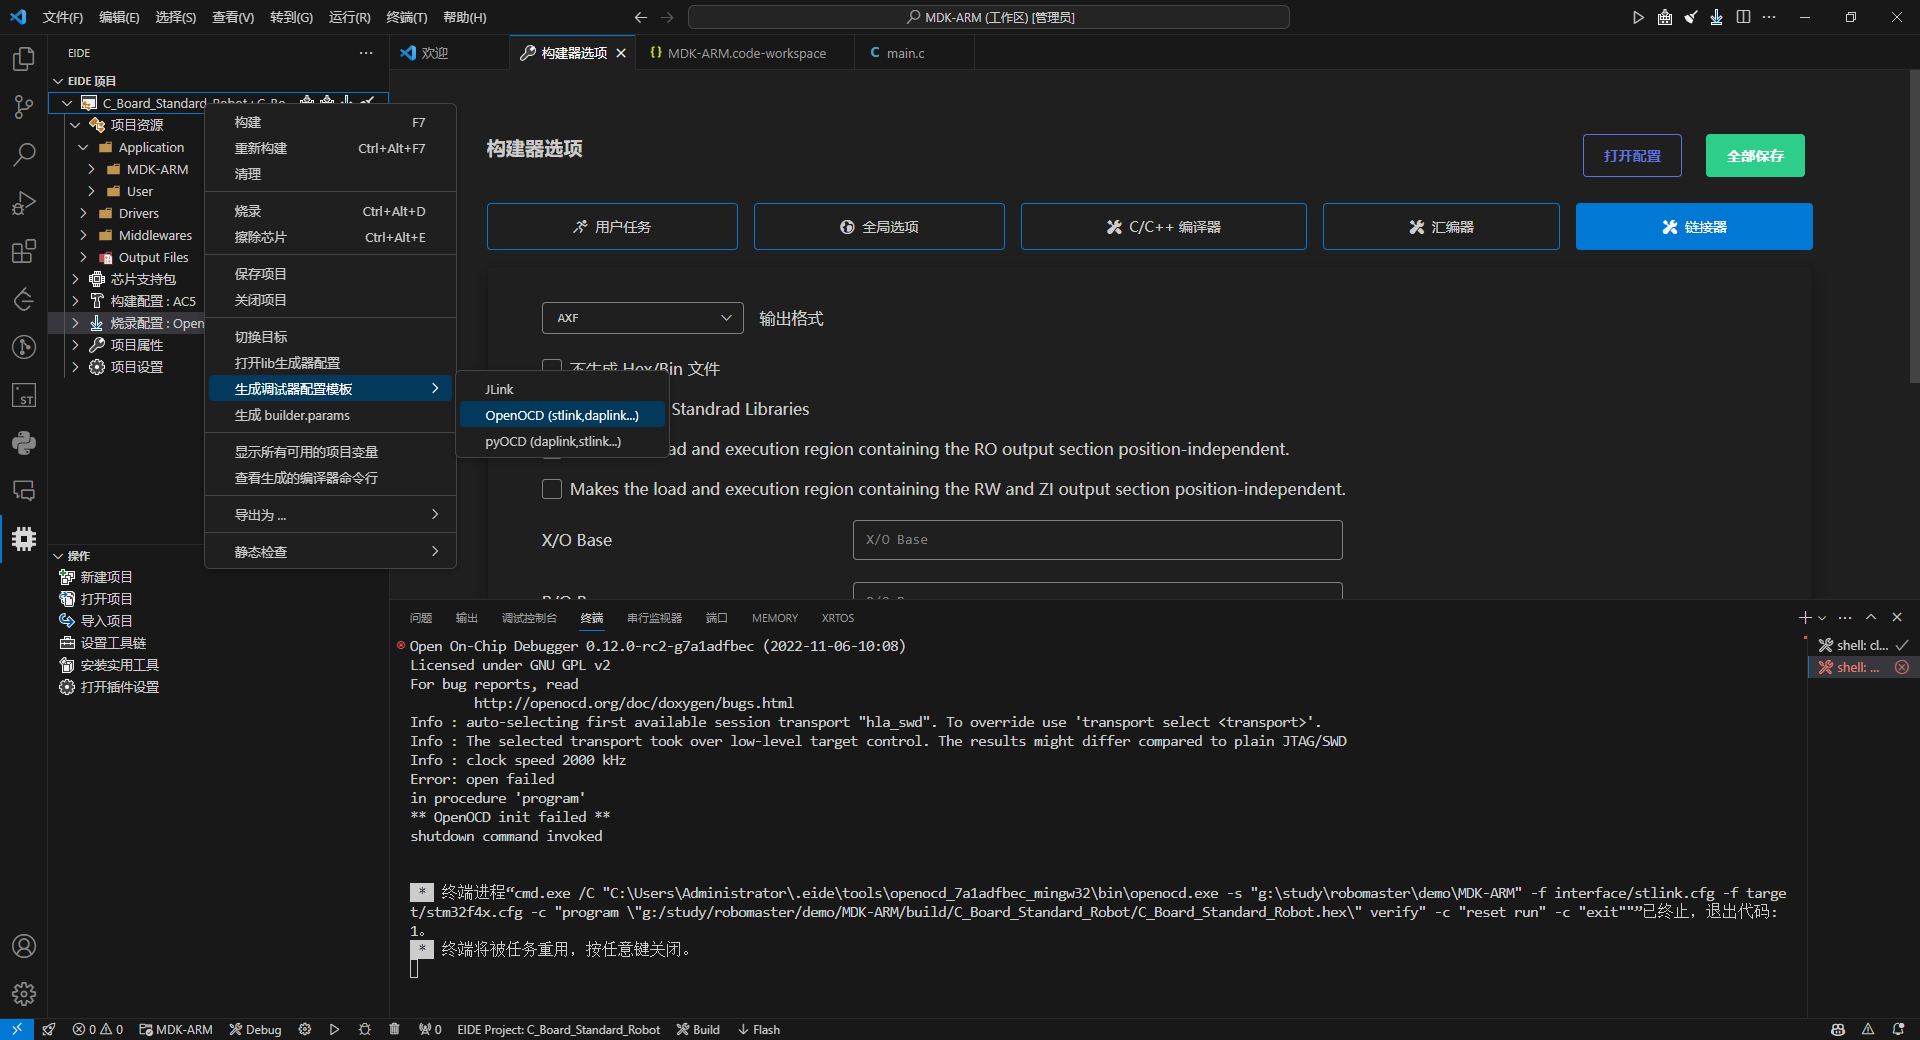
Task: Open the 汇编器 section
Action: pos(1441,227)
